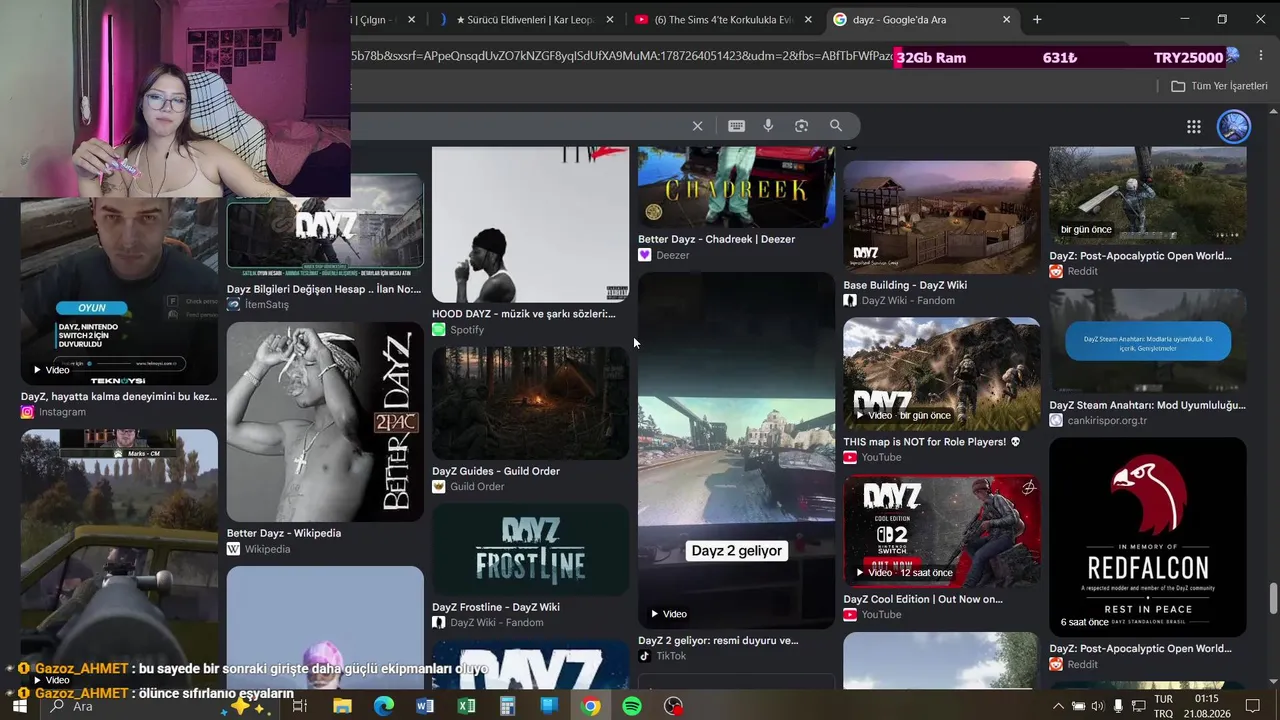
Task: Open the Base Building - DayZ Wiki link
Action: point(905,285)
